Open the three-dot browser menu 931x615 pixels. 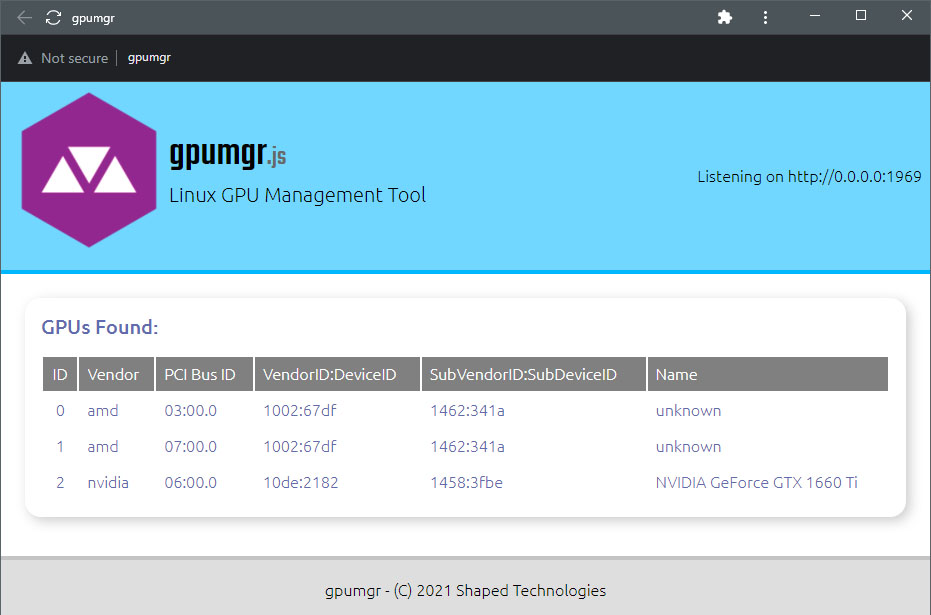(765, 17)
